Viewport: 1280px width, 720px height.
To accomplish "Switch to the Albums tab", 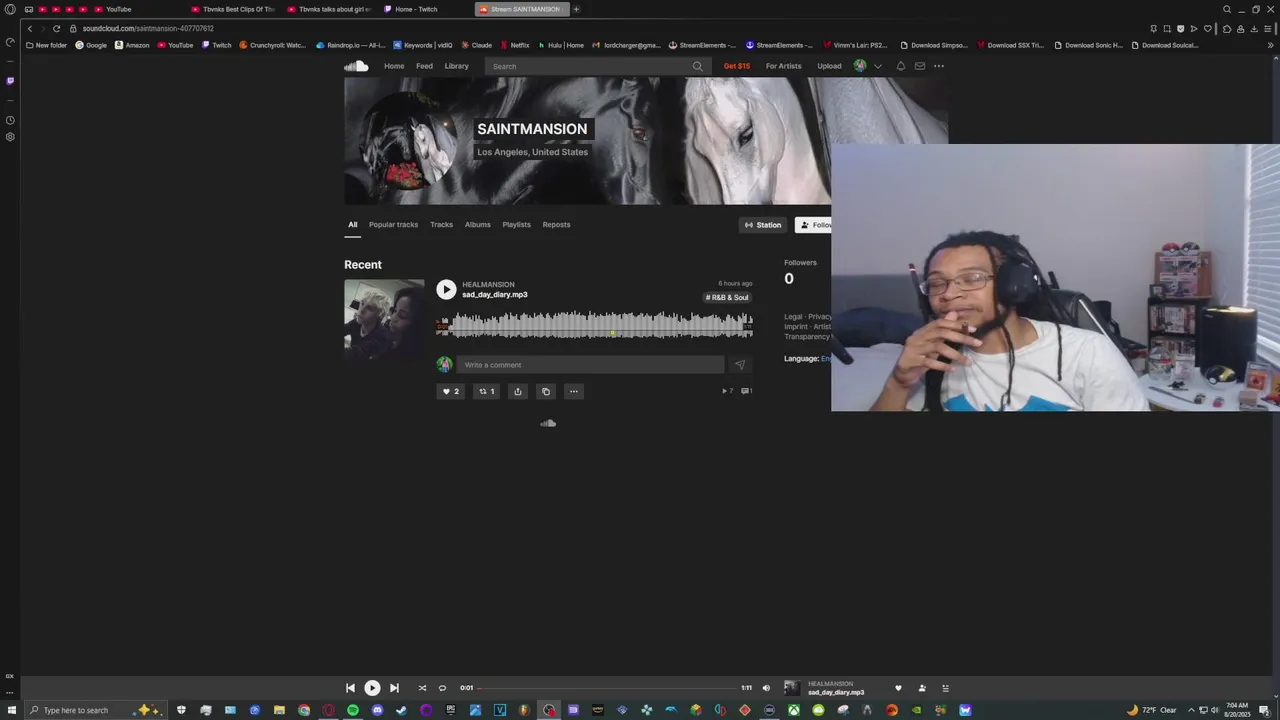I will pos(477,224).
